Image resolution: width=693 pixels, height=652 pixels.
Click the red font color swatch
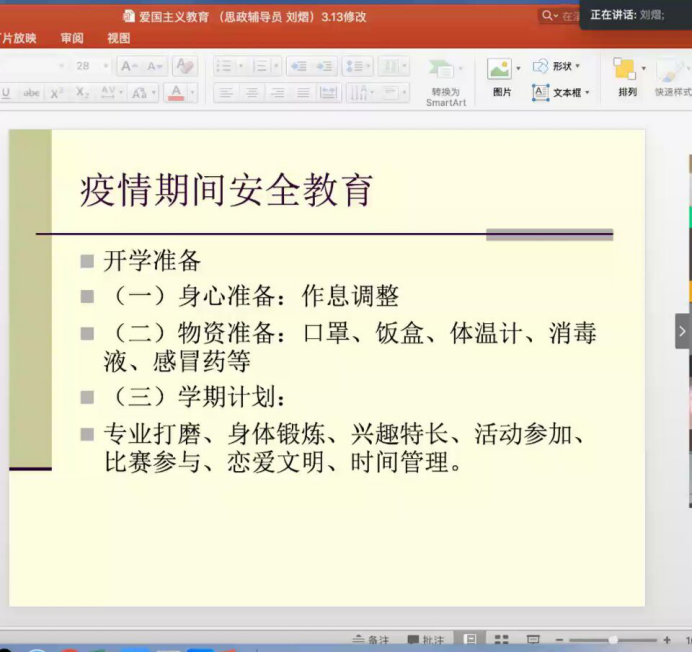(177, 93)
